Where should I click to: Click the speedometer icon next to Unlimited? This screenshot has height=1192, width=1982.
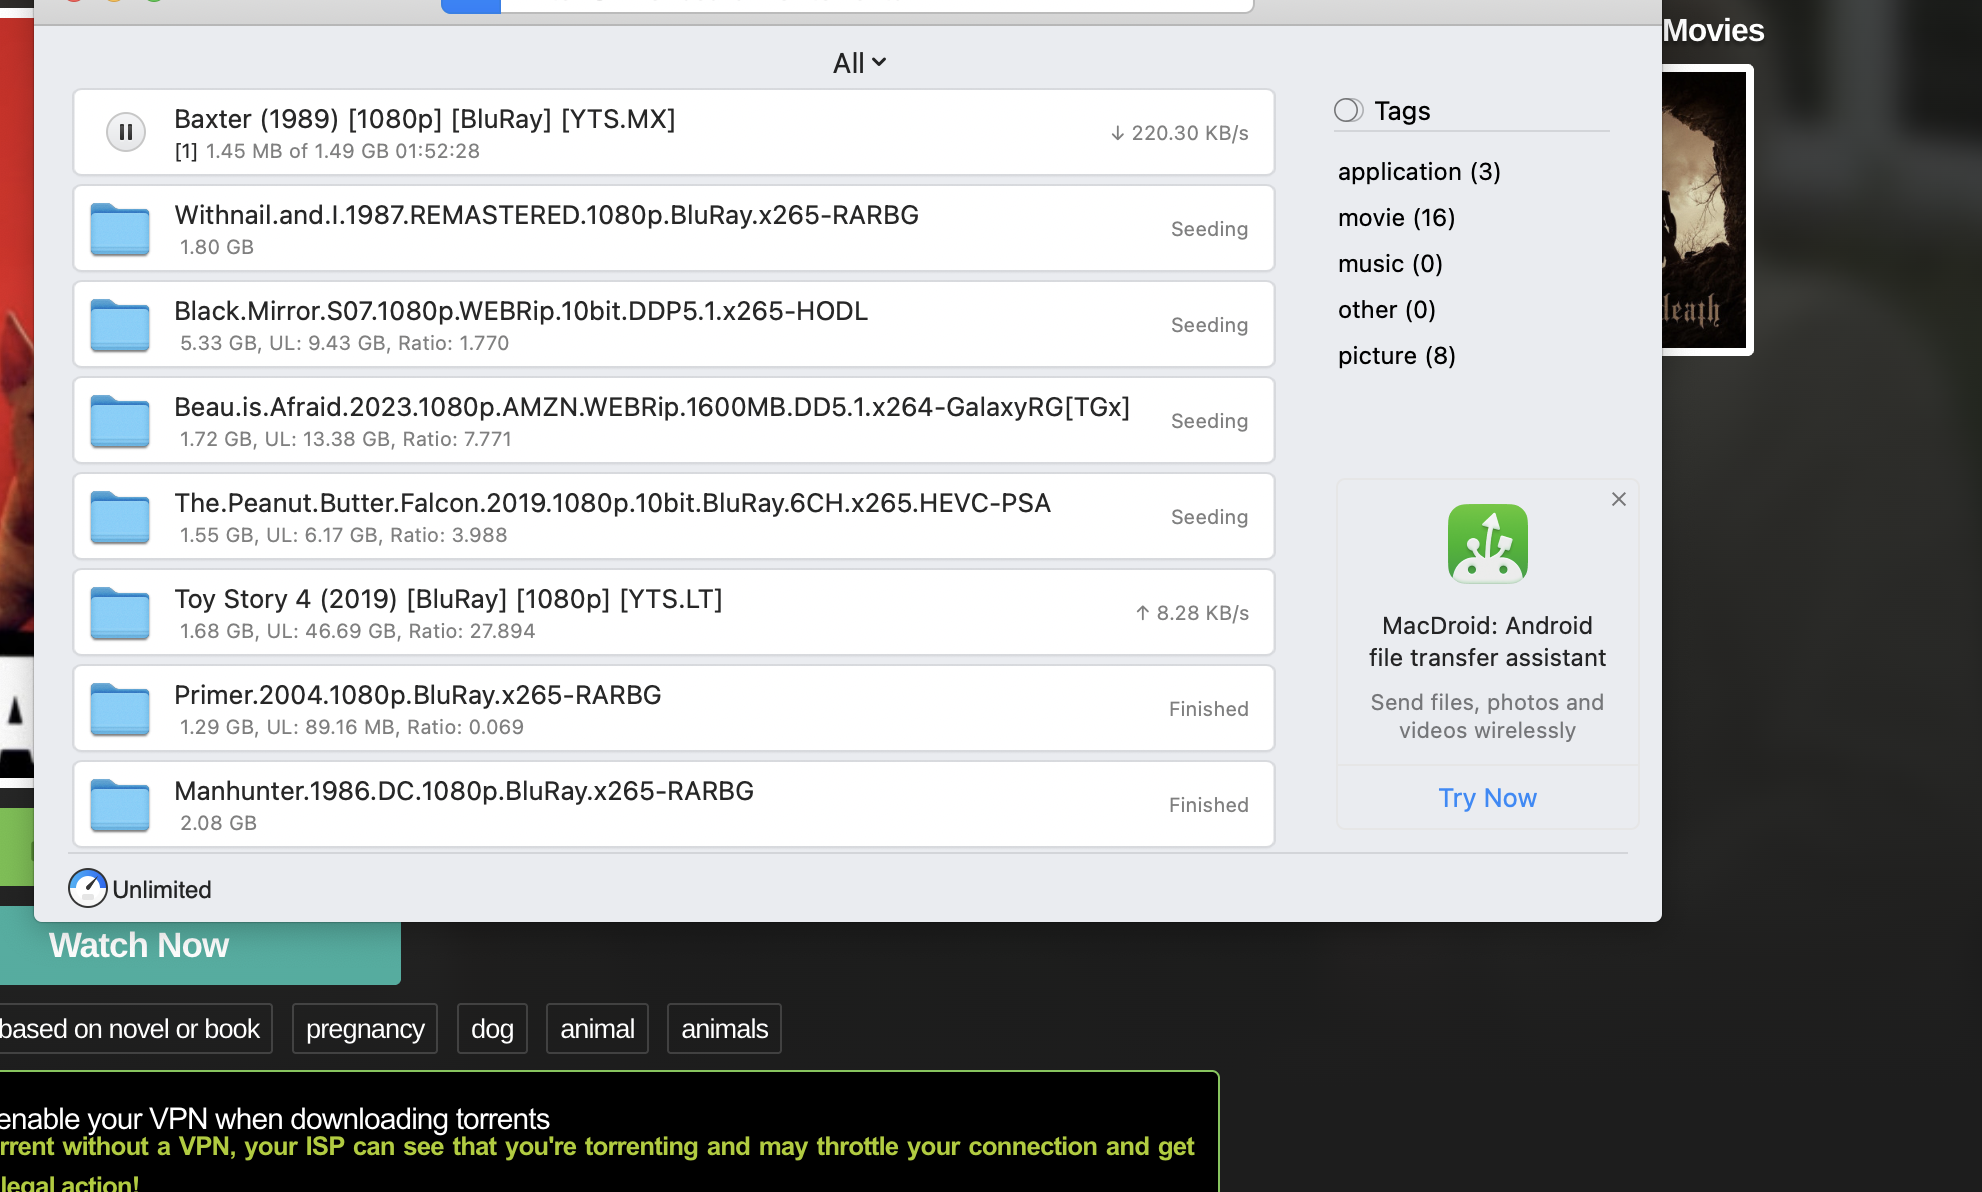click(x=87, y=888)
